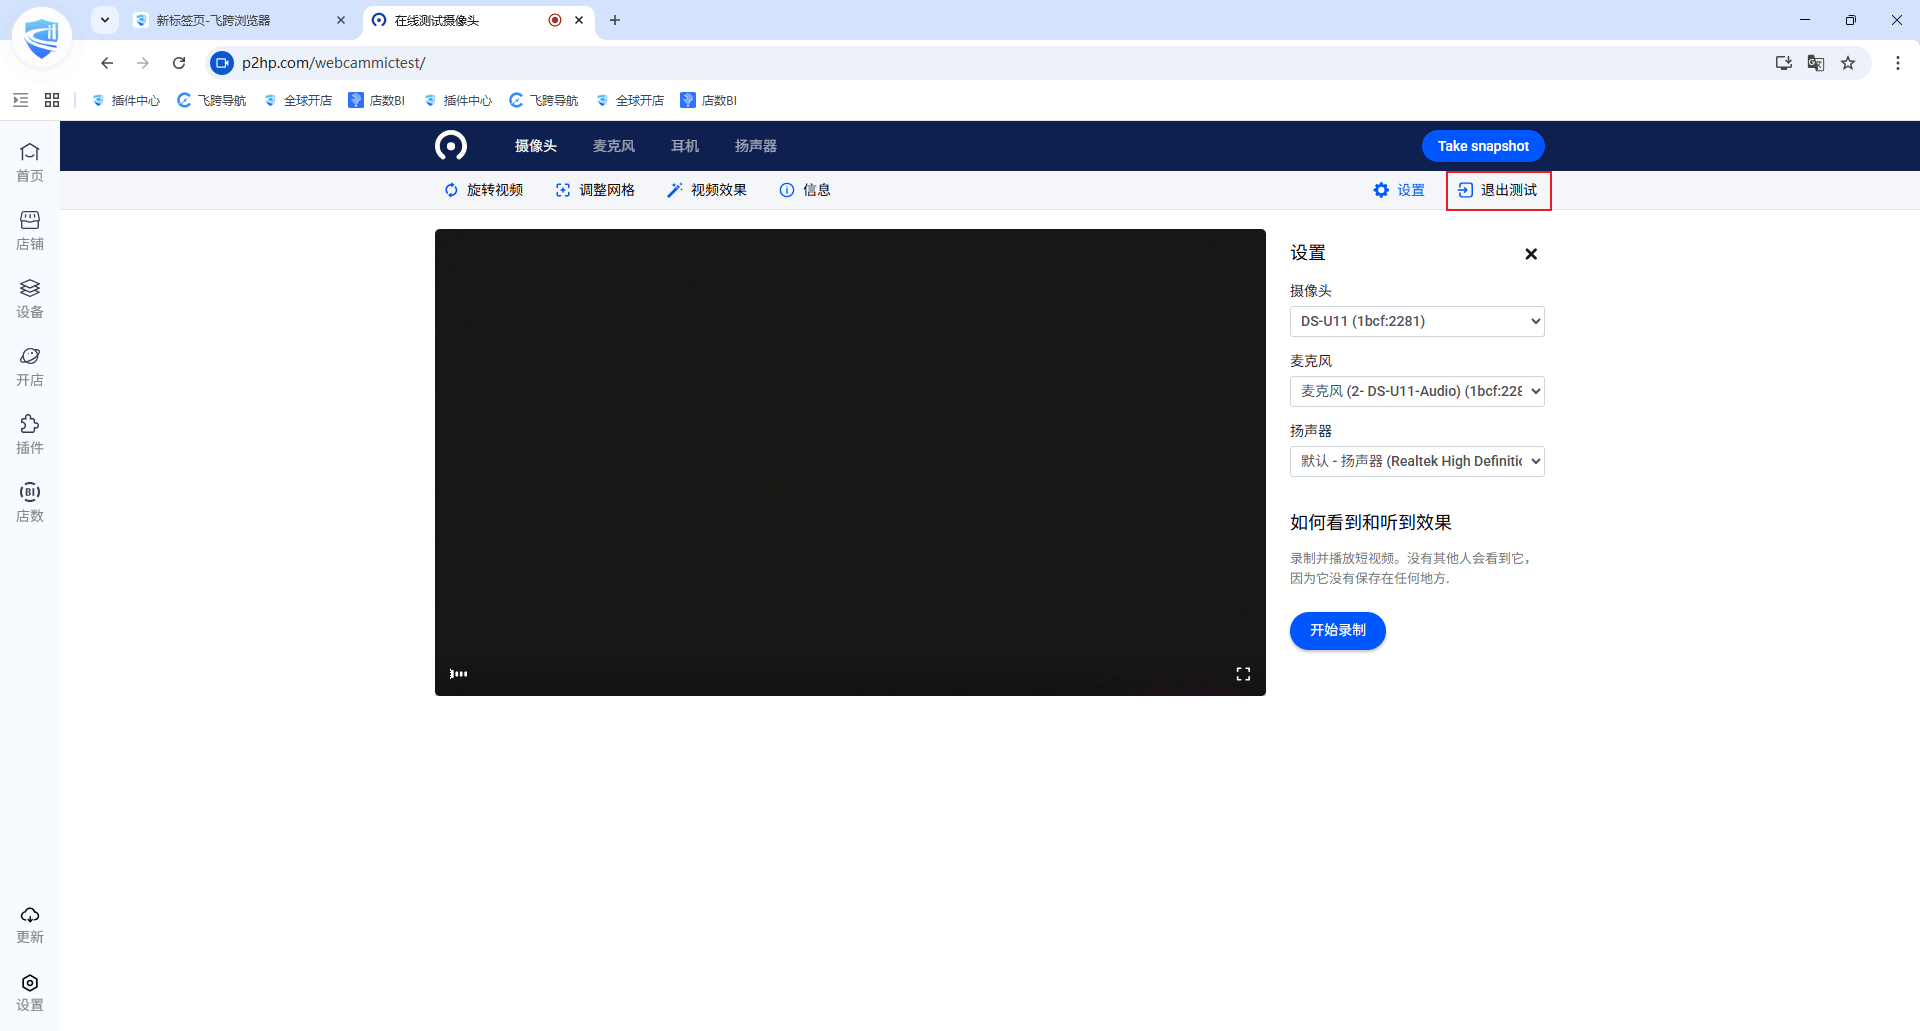Open the 摄像头 camera DS-U11 dropdown
Image resolution: width=1920 pixels, height=1031 pixels.
click(x=1417, y=321)
